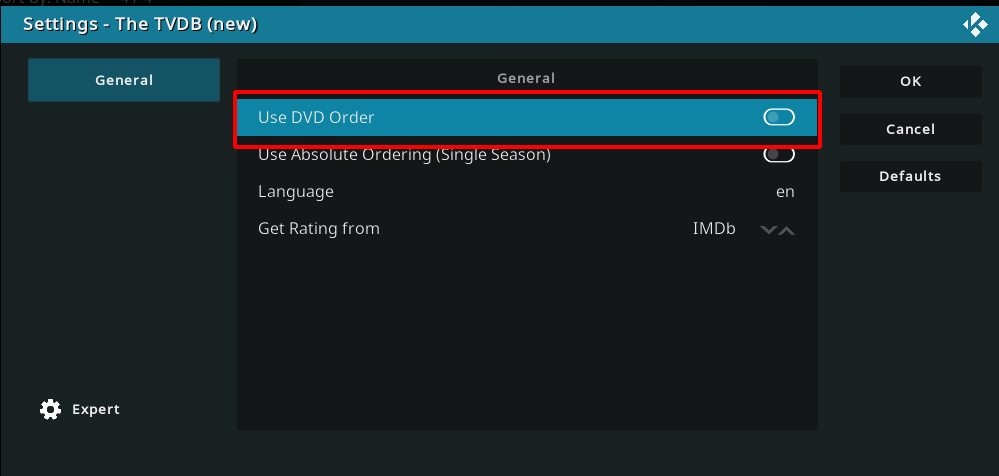Select the General category tab
The height and width of the screenshot is (476, 999).
pos(124,80)
